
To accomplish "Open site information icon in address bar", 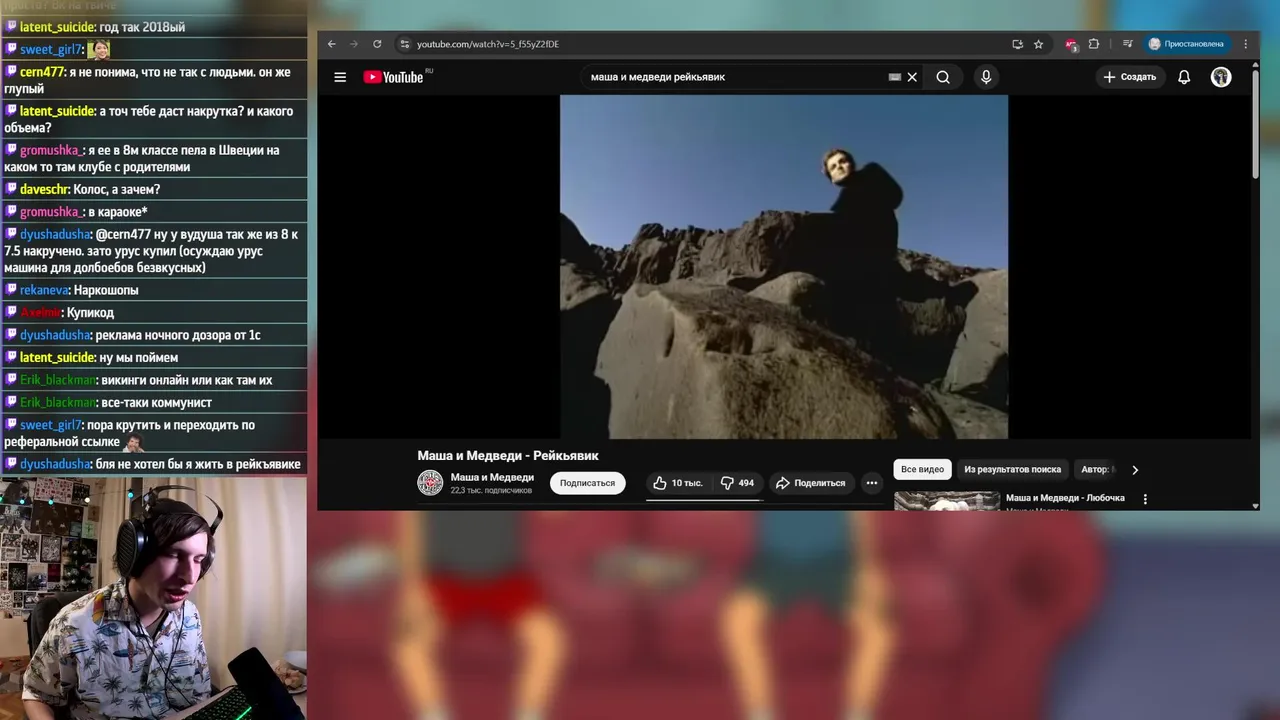I will (405, 44).
